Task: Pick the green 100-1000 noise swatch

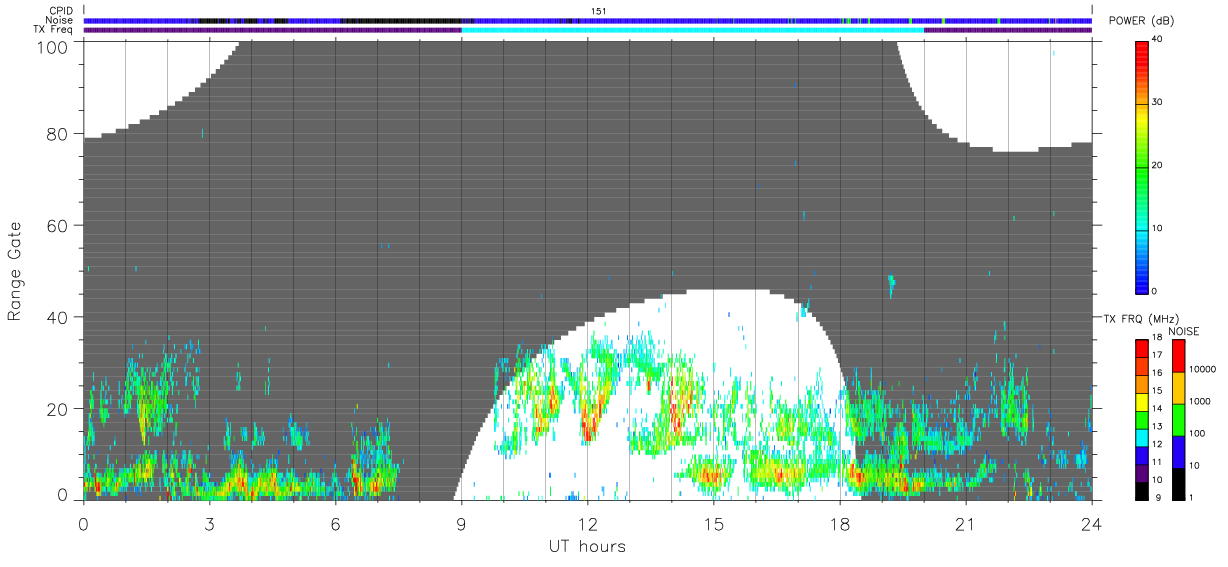Action: [x=1178, y=420]
